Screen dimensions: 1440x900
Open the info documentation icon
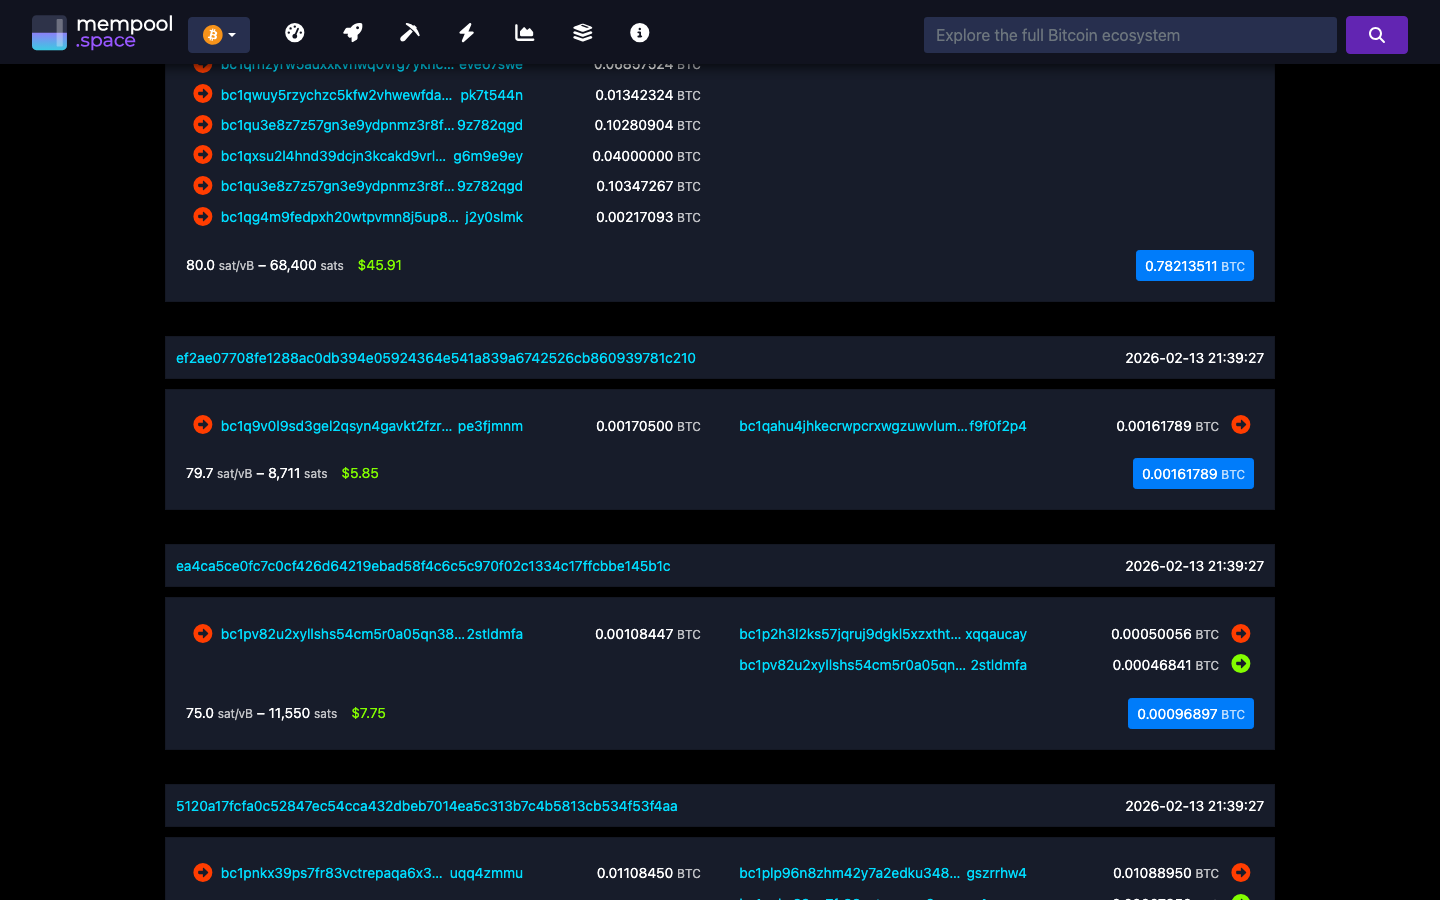[x=639, y=32]
